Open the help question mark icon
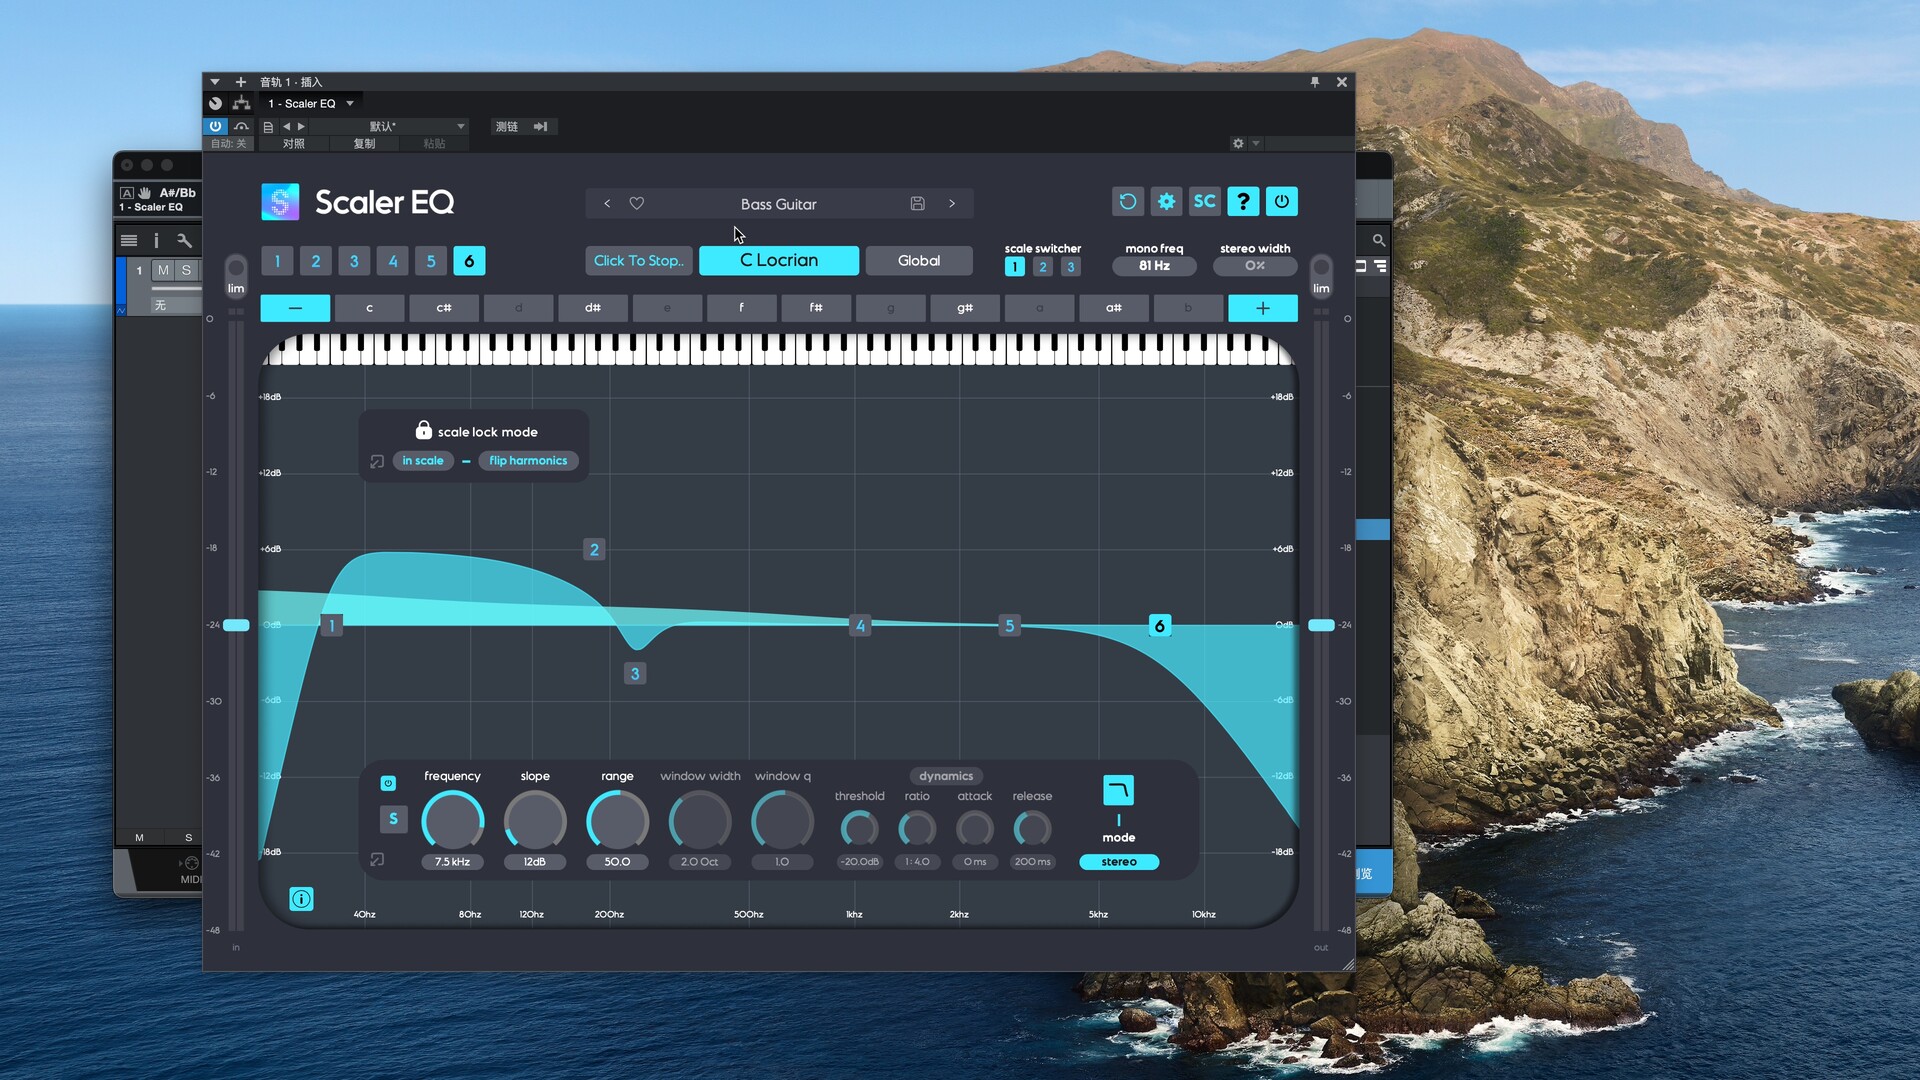This screenshot has height=1080, width=1920. pos(1243,202)
